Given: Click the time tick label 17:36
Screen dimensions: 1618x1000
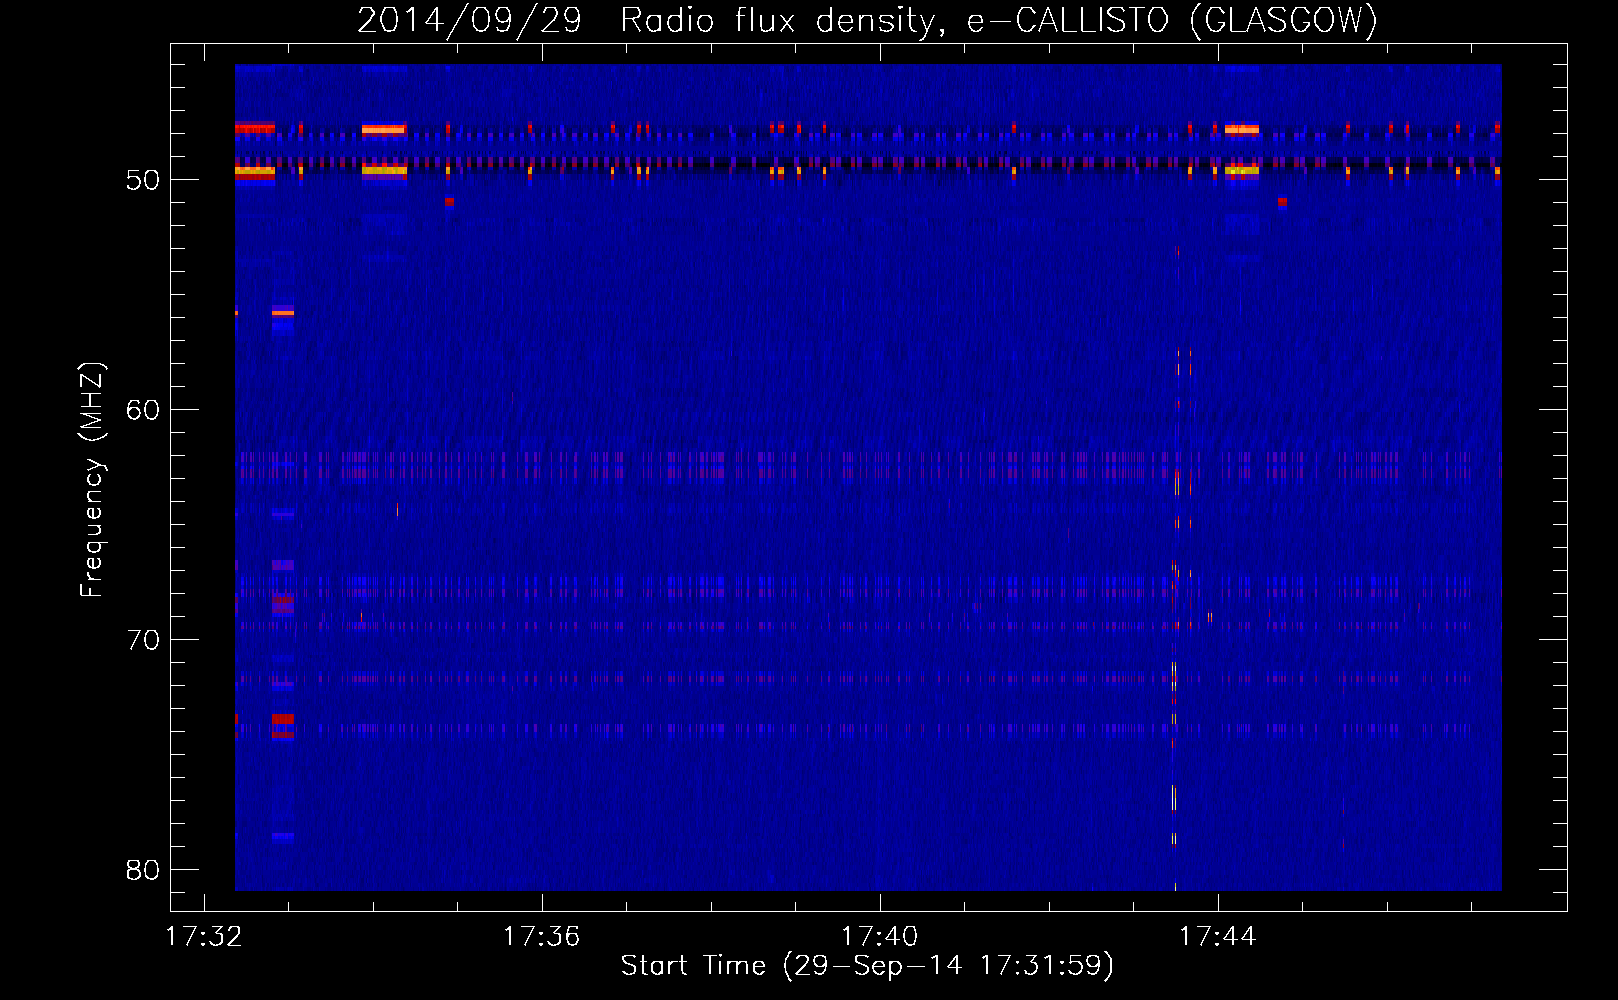Looking at the screenshot, I should click(541, 936).
